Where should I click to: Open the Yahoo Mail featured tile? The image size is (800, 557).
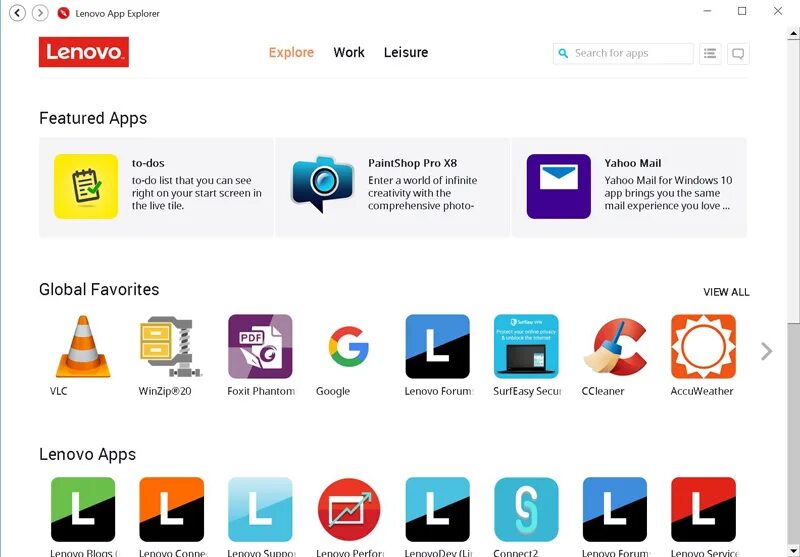pyautogui.click(x=629, y=187)
